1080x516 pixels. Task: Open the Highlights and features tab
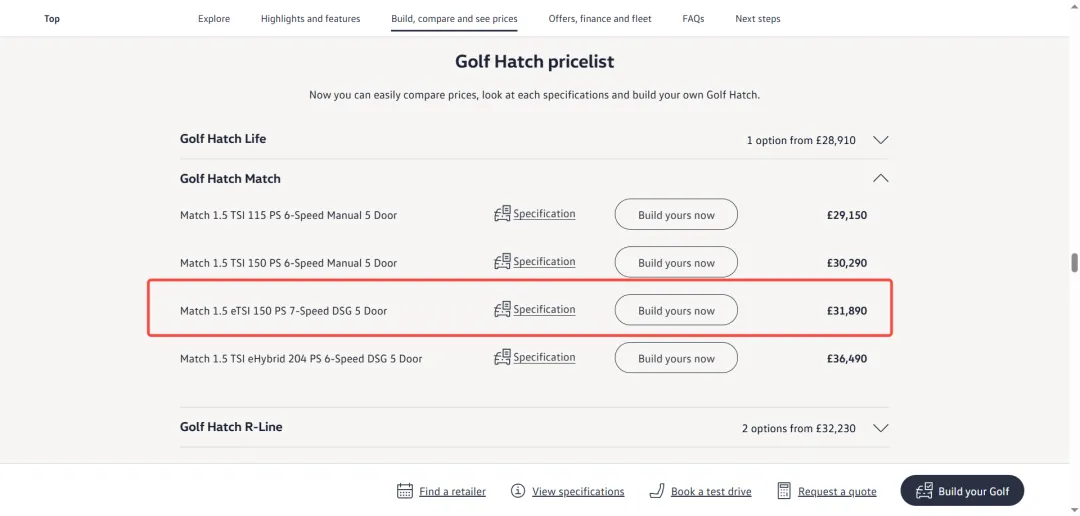coord(310,19)
